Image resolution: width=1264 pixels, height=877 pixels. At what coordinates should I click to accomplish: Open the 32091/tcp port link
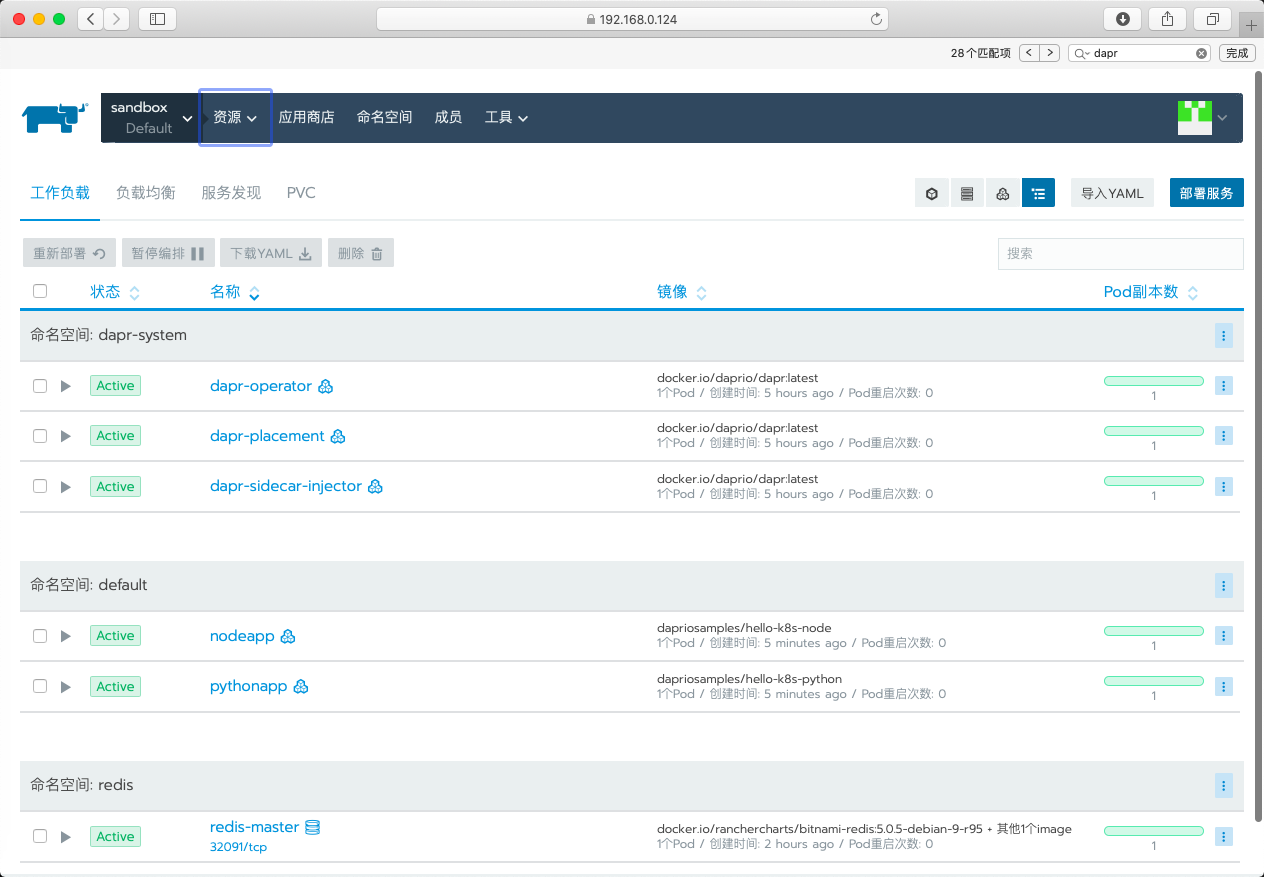point(238,847)
